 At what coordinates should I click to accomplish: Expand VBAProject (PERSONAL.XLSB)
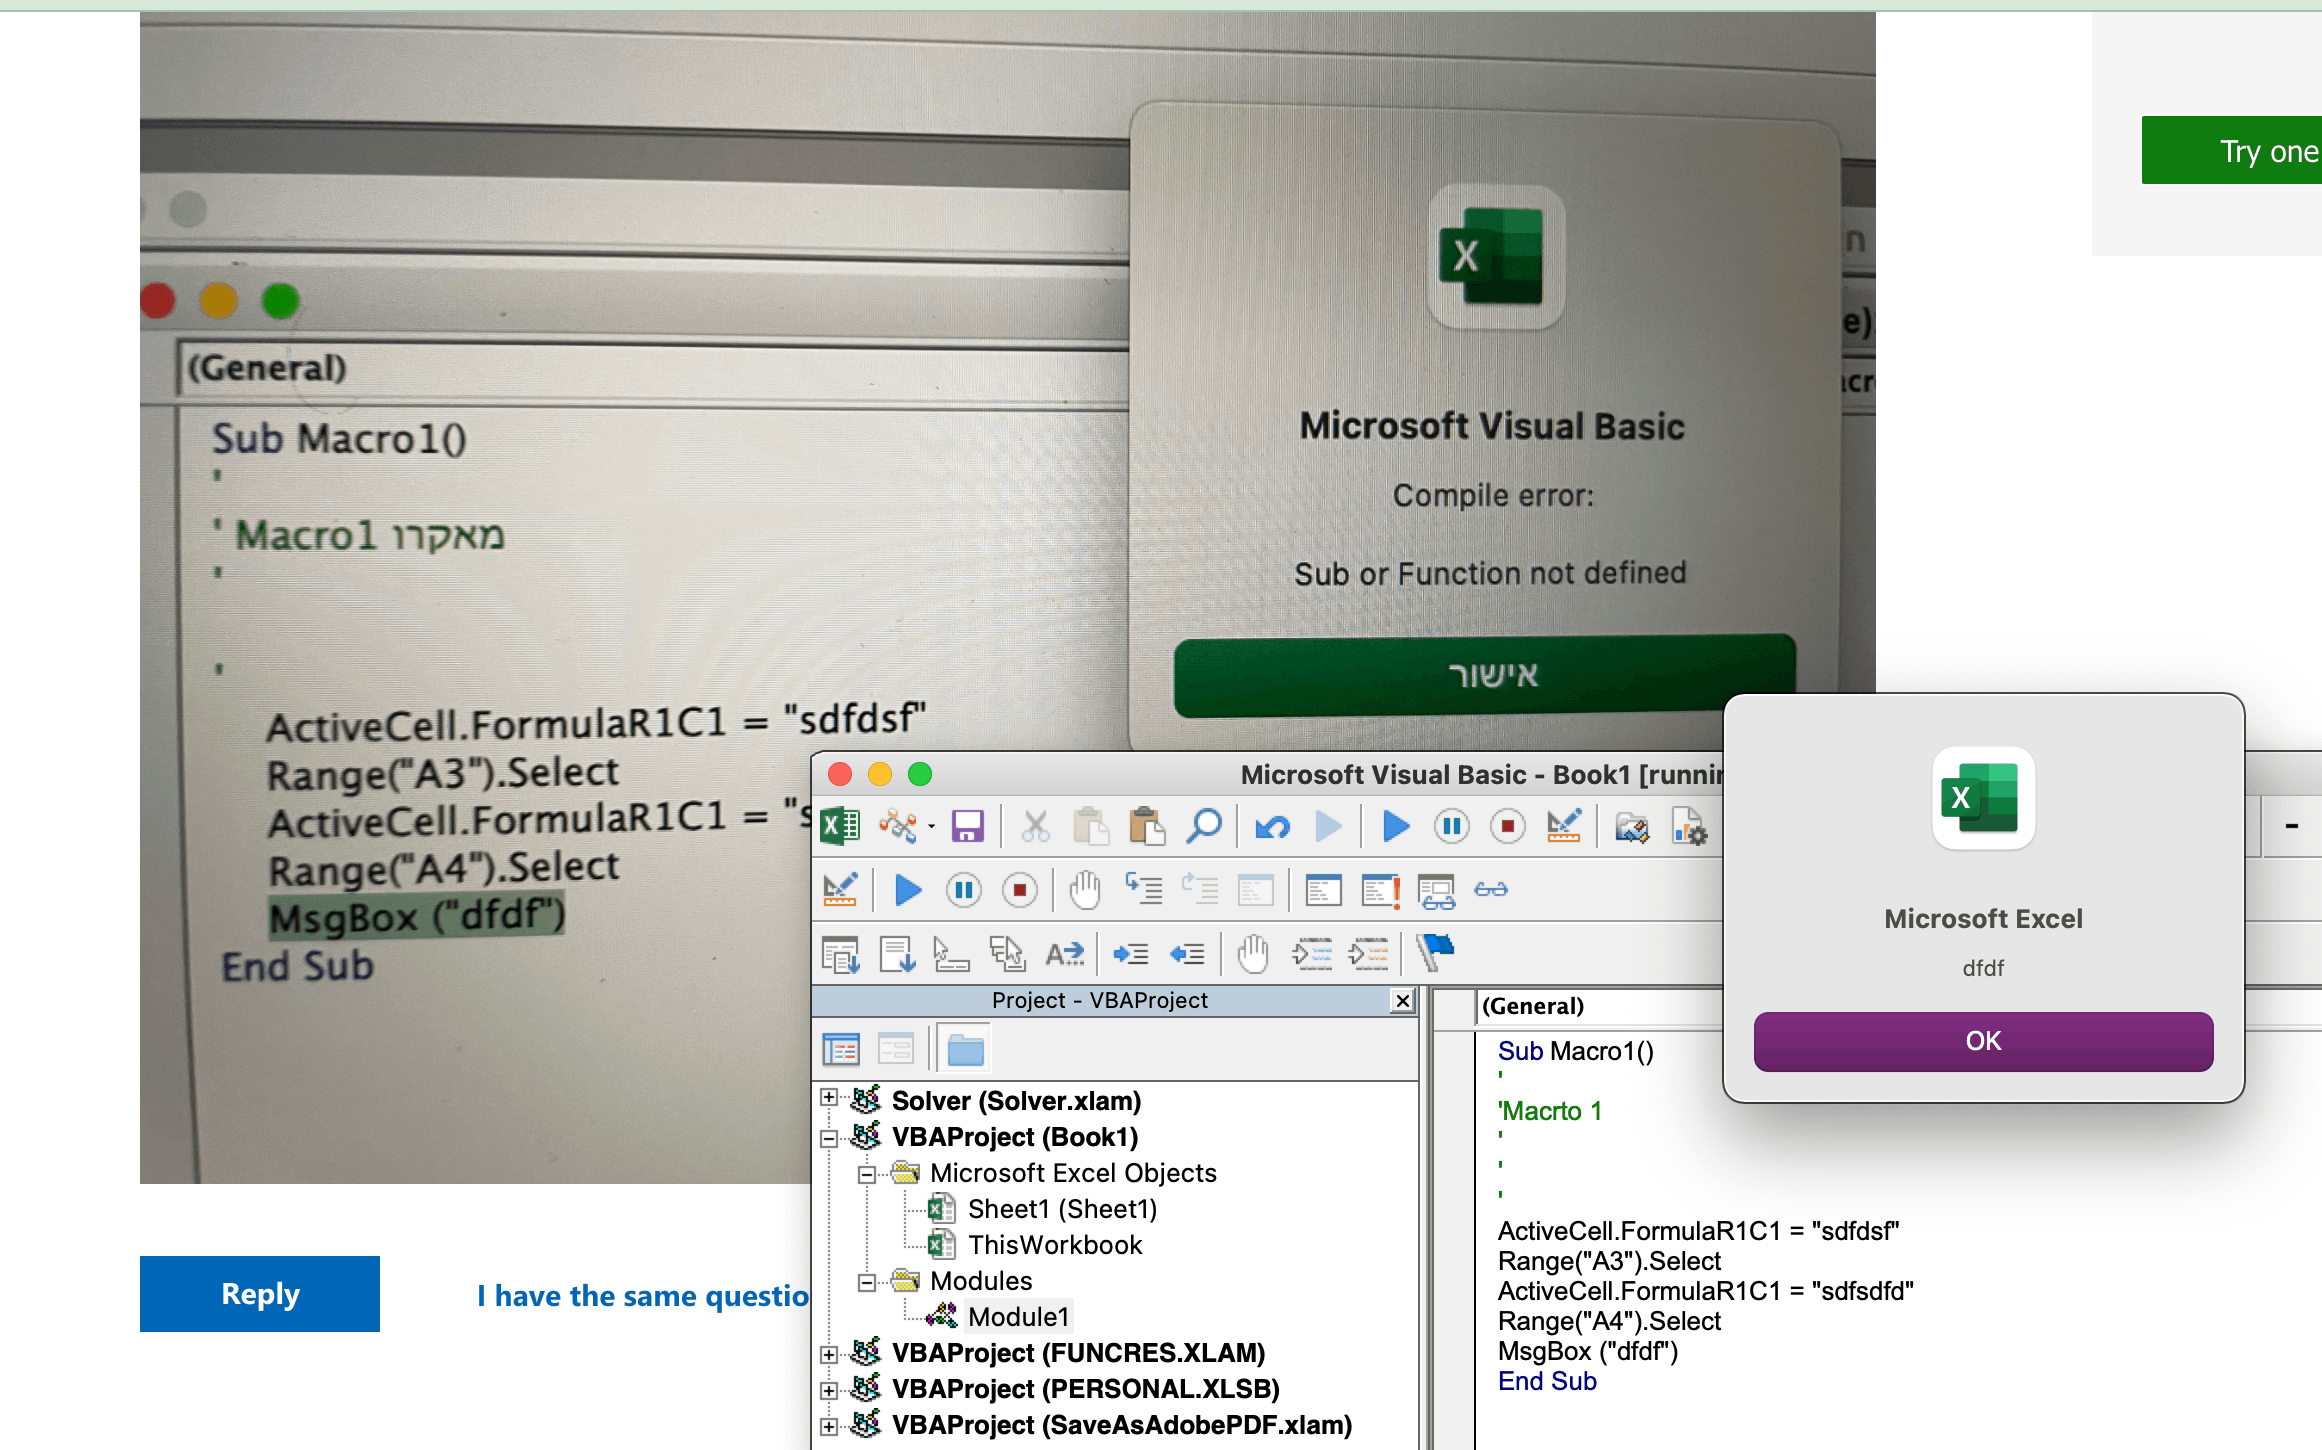[x=829, y=1391]
